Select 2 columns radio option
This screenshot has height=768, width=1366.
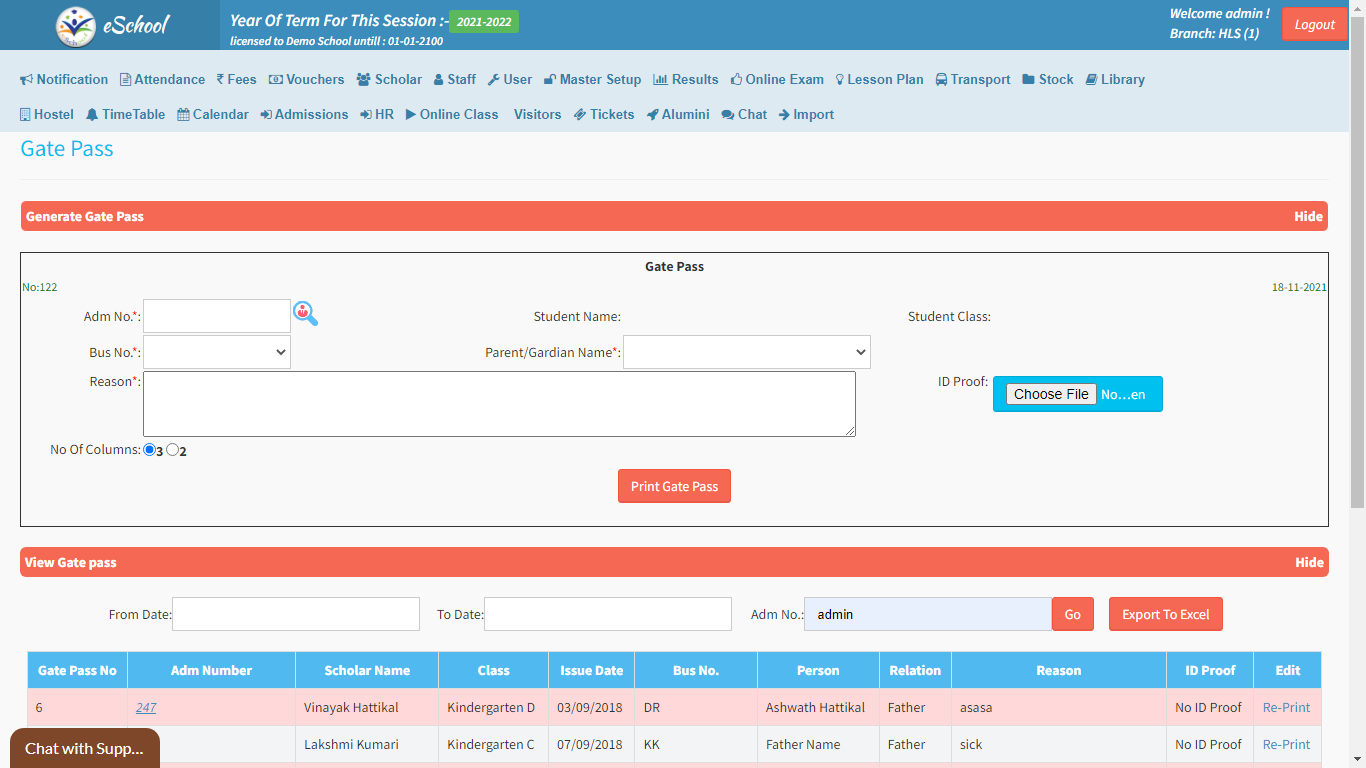tap(173, 450)
